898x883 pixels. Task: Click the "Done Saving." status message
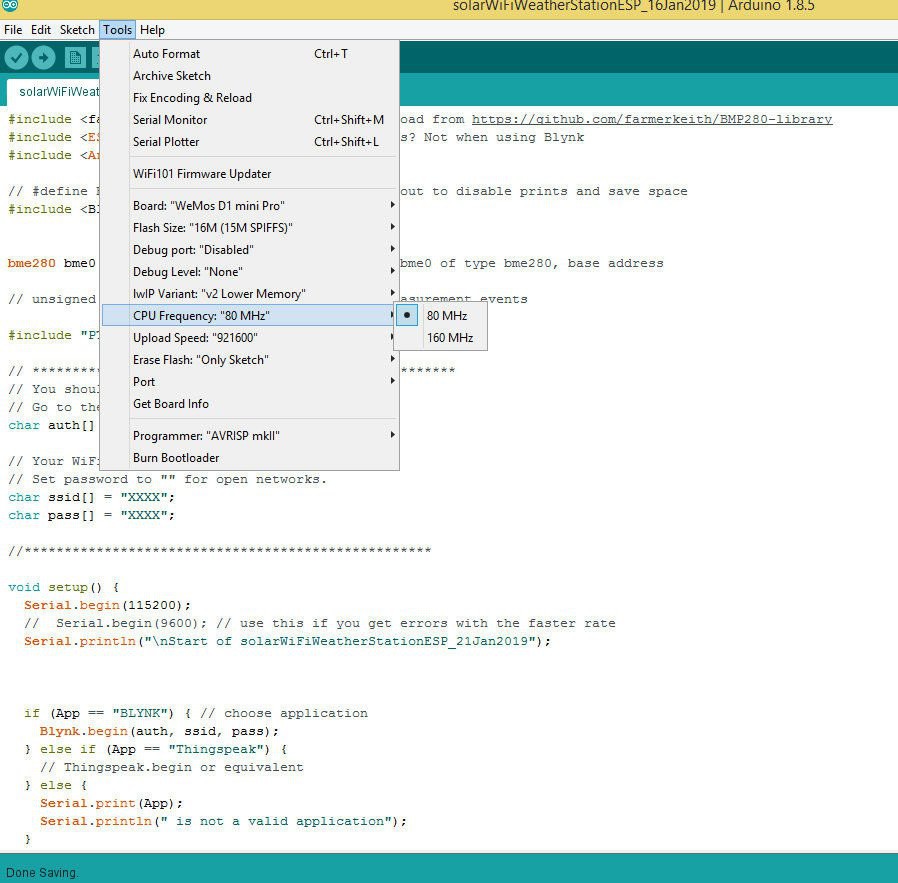coord(42,873)
